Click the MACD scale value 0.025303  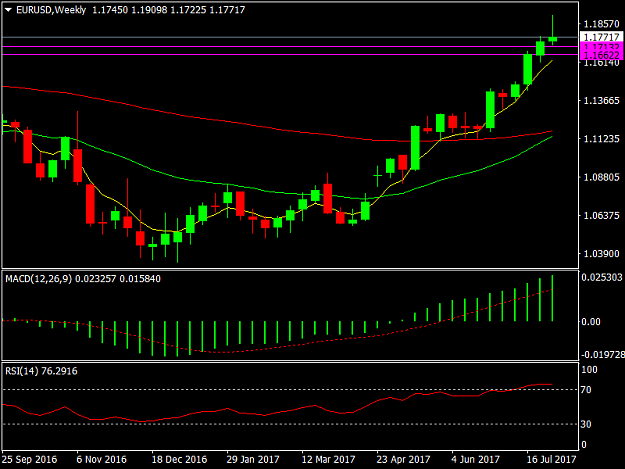[x=602, y=277]
